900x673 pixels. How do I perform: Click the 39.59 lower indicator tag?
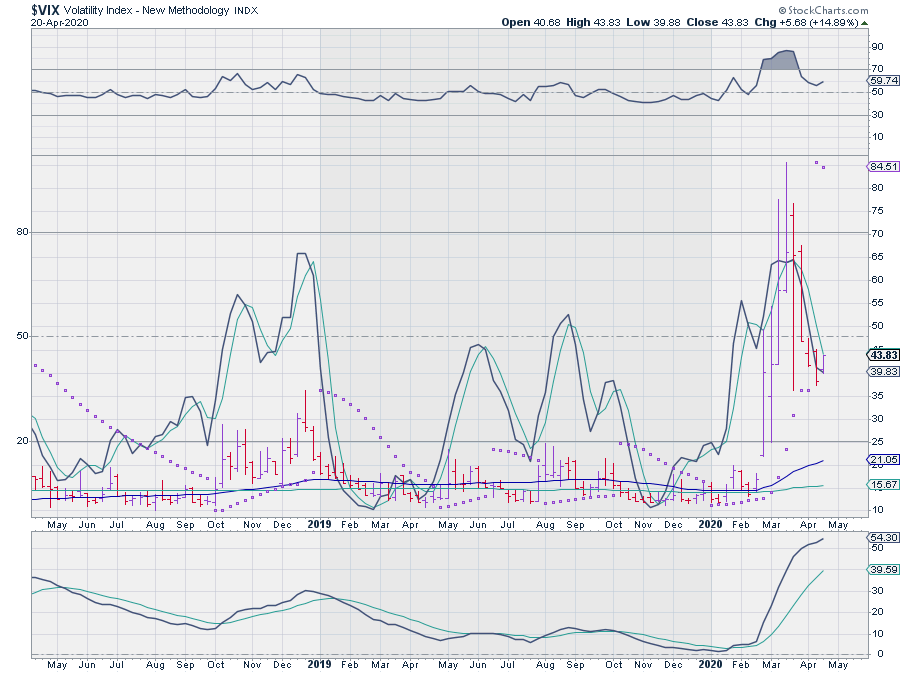pos(882,570)
